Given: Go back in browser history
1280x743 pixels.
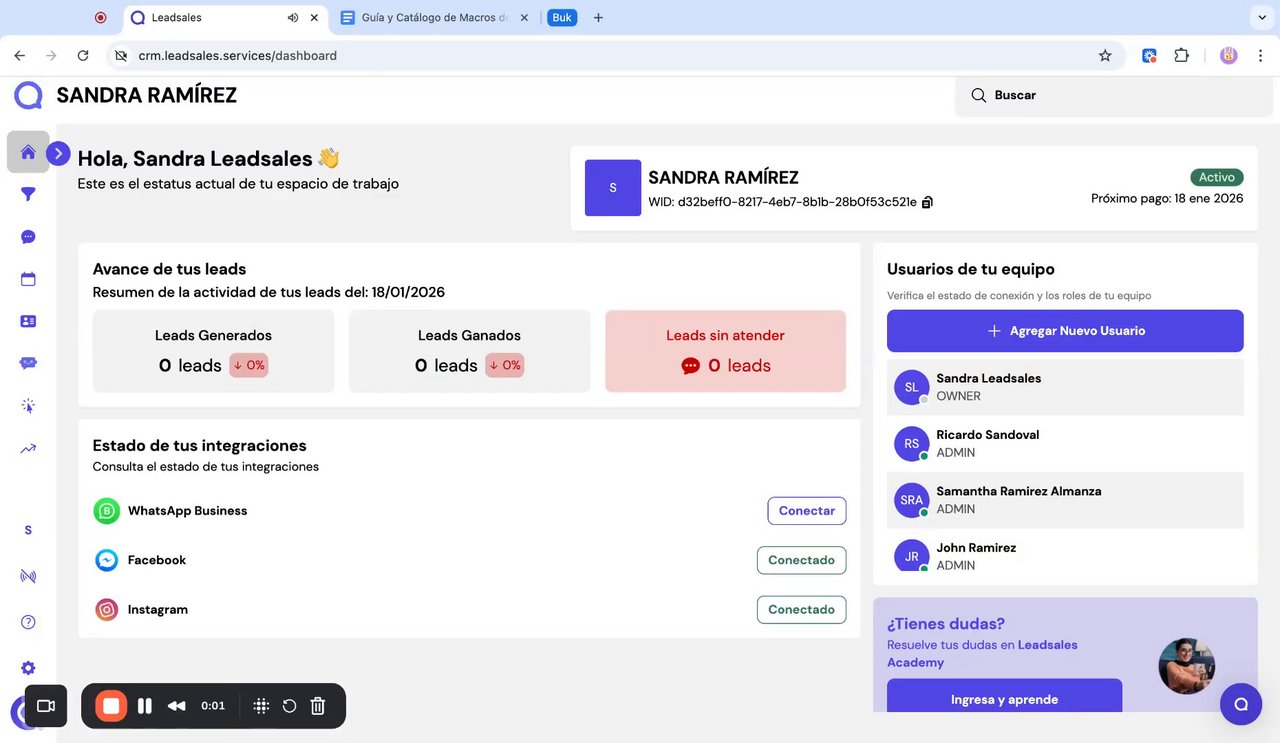Looking at the screenshot, I should [20, 56].
